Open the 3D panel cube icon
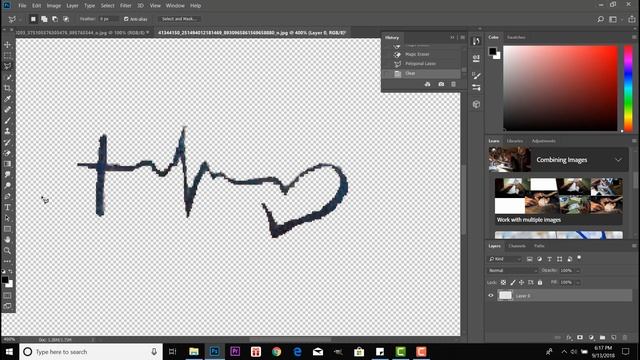 476,104
